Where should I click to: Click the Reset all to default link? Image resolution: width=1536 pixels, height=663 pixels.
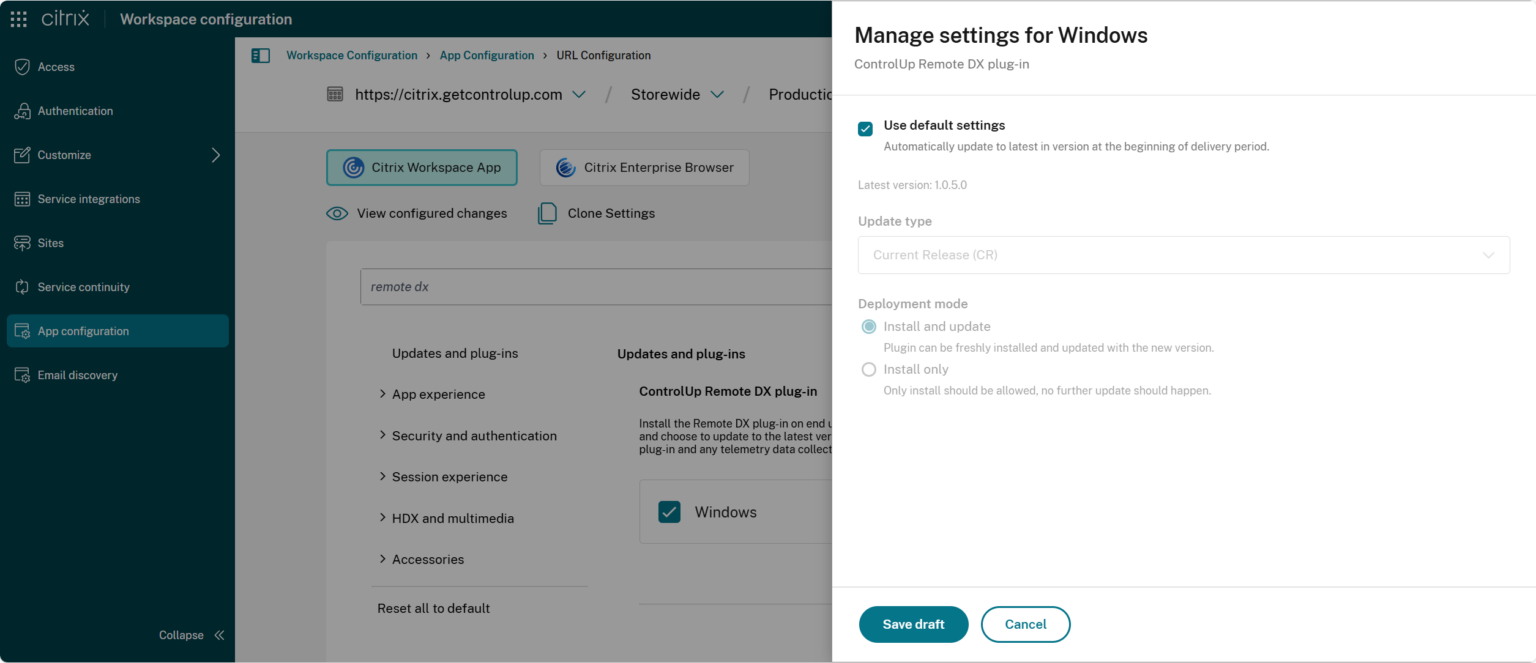click(x=433, y=608)
